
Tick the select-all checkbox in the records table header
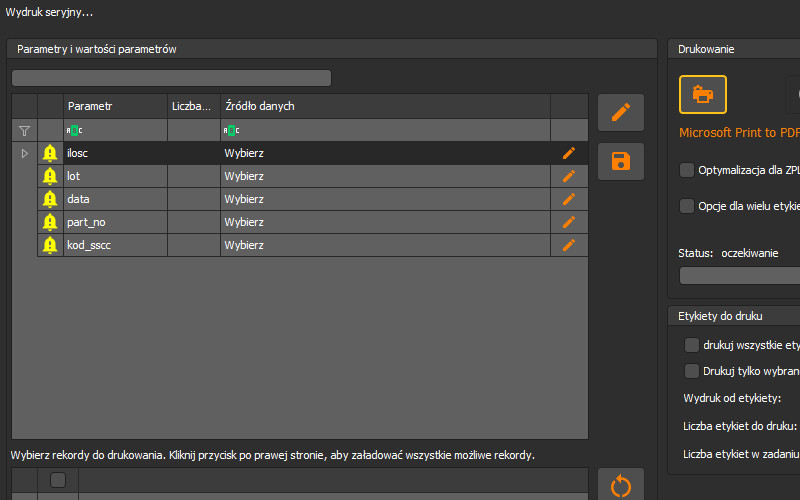tap(58, 480)
